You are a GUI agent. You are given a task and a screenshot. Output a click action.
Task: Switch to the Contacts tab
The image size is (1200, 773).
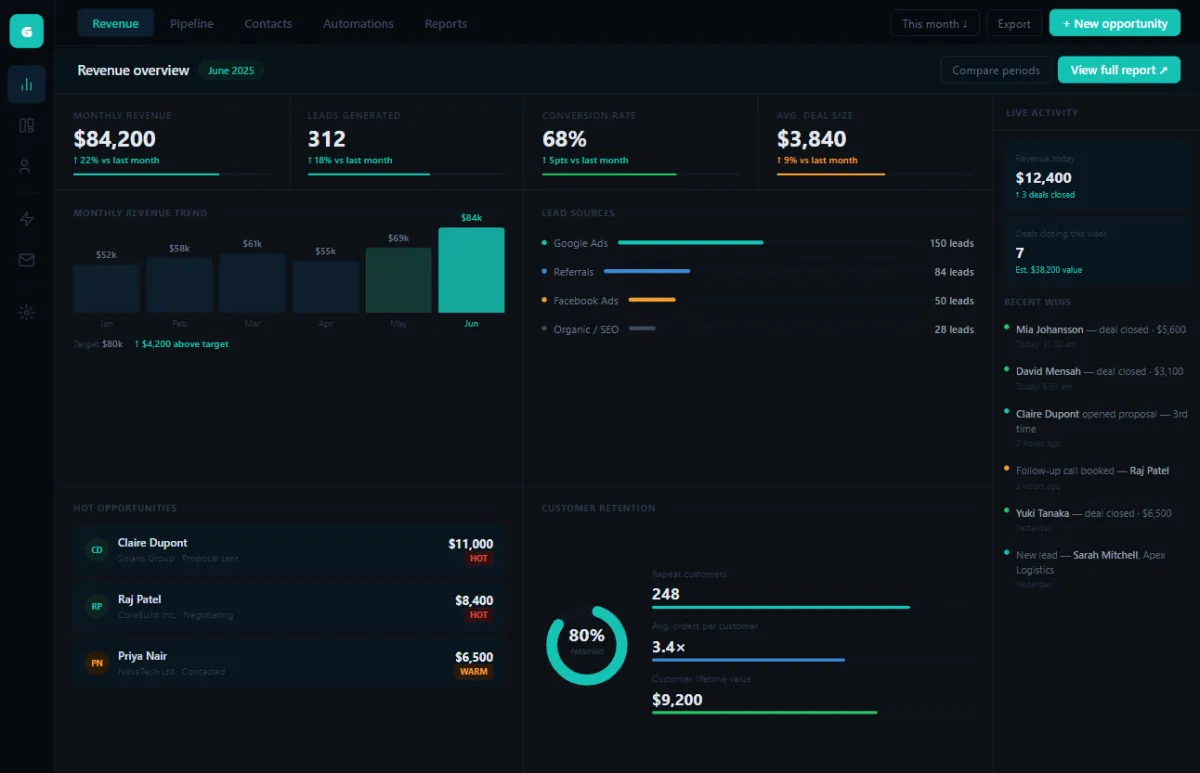point(268,23)
